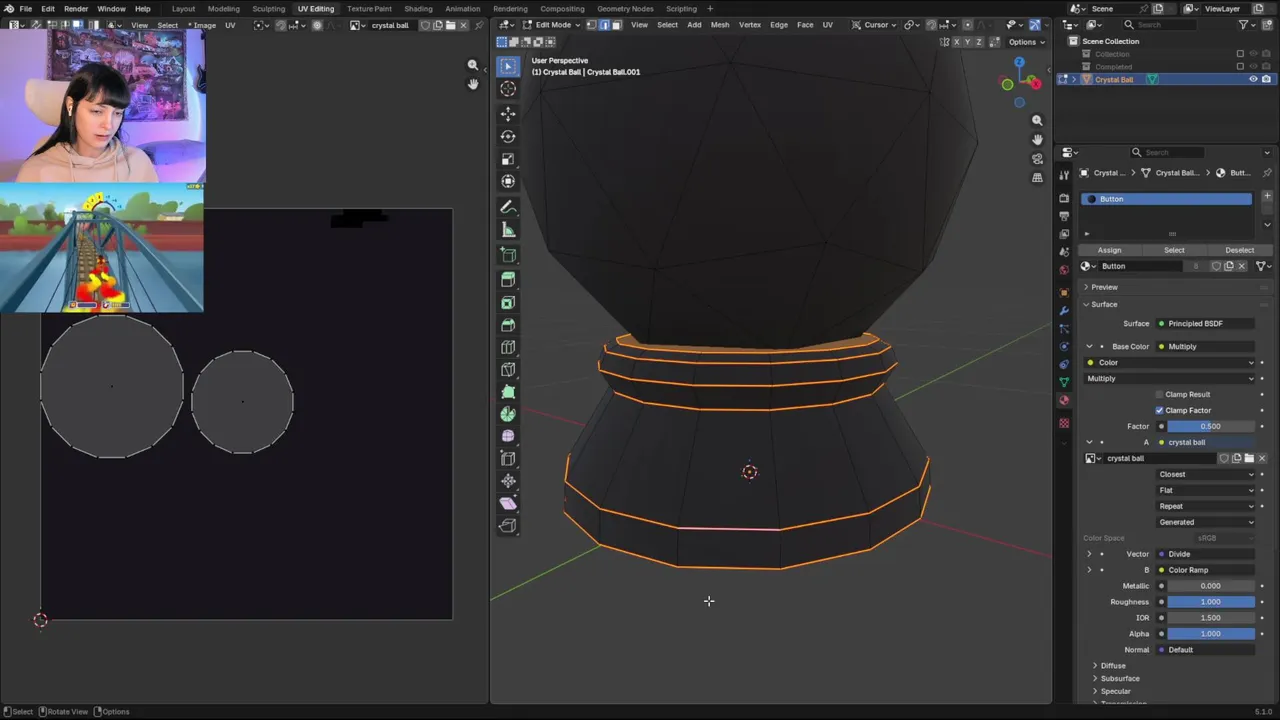Viewport: 1280px width, 720px height.
Task: Open the Multiply blend mode dropdown
Action: click(x=1170, y=378)
